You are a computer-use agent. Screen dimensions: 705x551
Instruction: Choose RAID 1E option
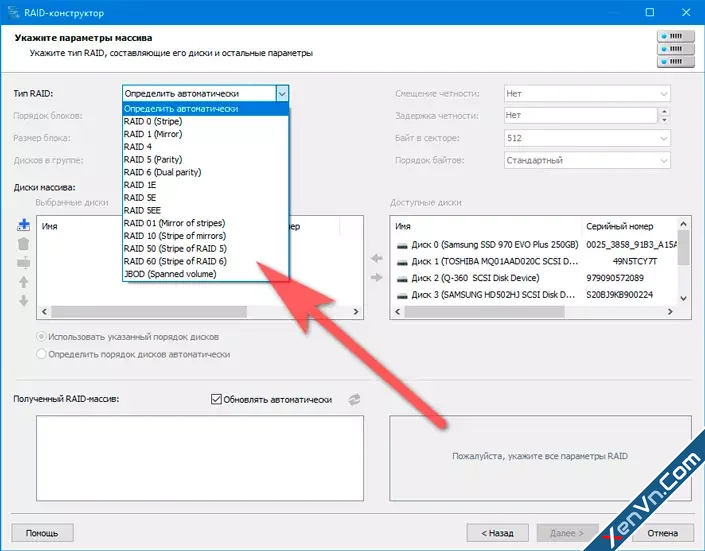coord(205,185)
